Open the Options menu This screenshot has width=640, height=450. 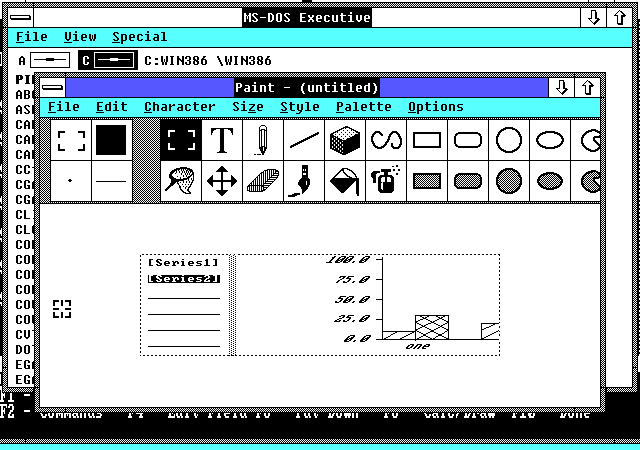[436, 107]
